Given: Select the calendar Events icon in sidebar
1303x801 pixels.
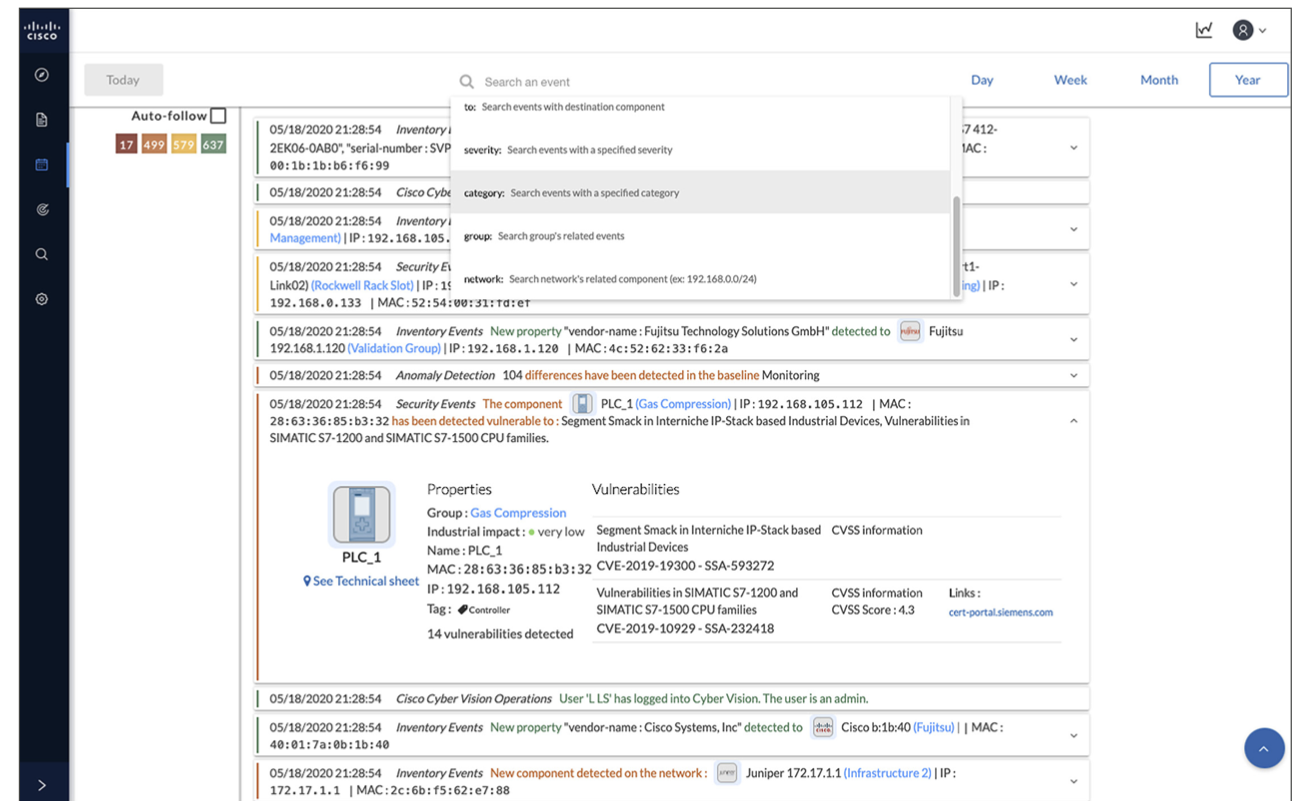Looking at the screenshot, I should click(42, 165).
